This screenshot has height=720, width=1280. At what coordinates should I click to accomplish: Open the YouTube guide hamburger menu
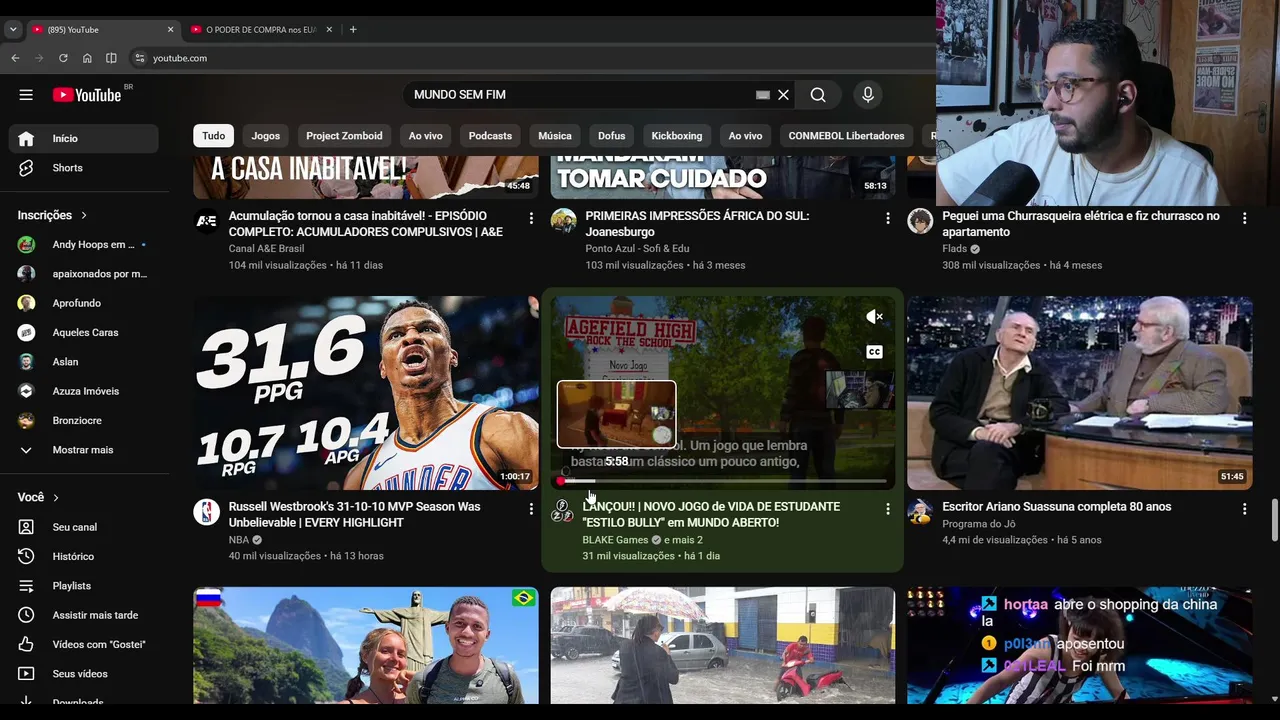click(26, 95)
